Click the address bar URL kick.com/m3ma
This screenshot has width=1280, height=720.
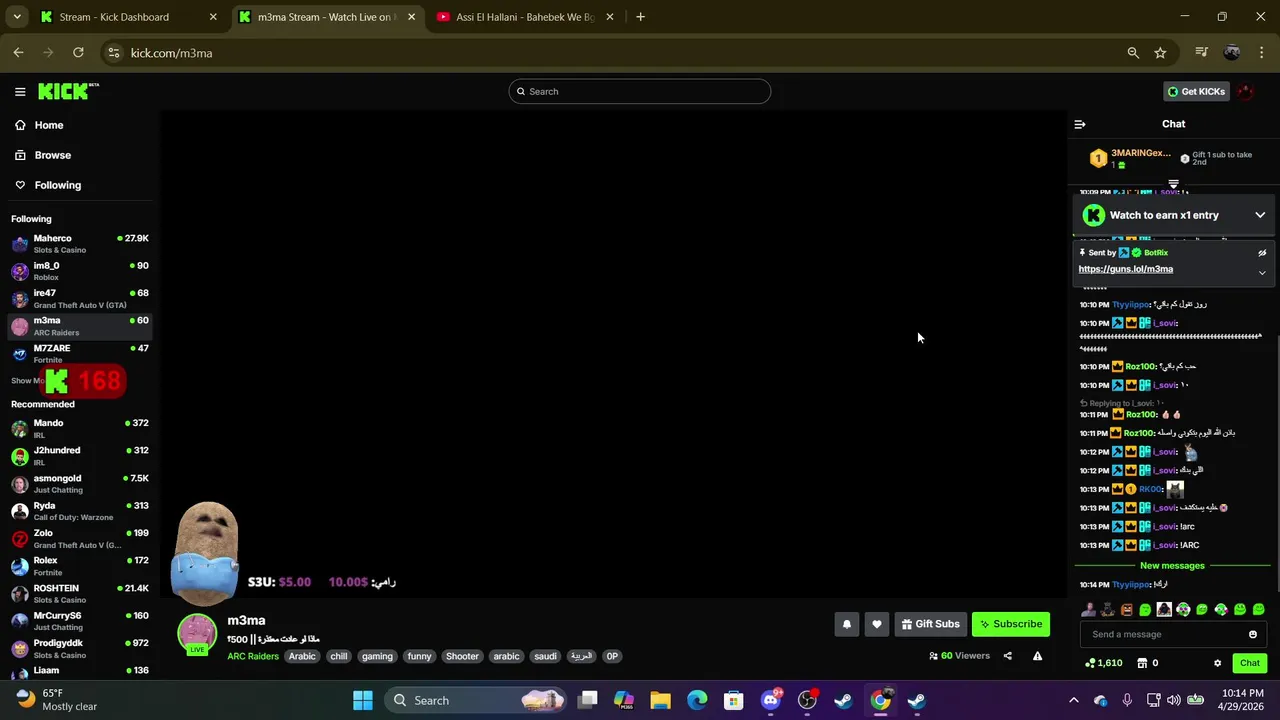coord(171,53)
